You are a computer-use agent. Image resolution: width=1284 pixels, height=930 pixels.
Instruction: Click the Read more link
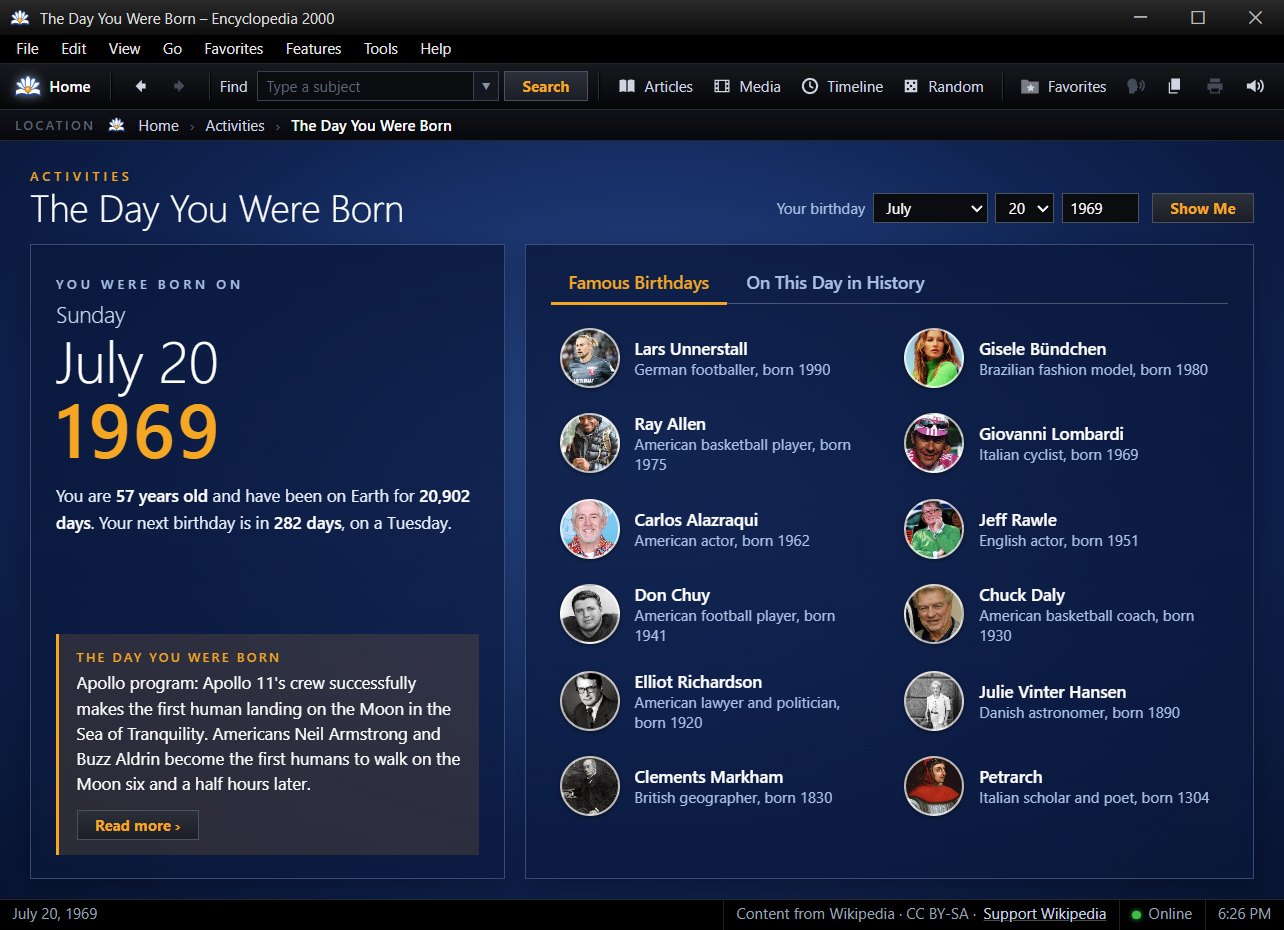(138, 826)
